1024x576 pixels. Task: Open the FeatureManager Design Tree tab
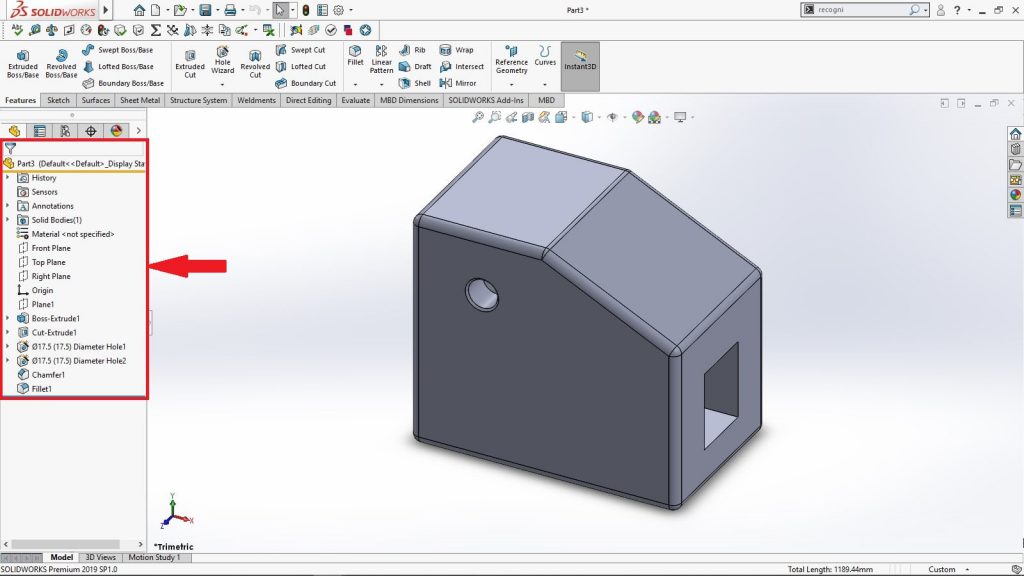[14, 131]
